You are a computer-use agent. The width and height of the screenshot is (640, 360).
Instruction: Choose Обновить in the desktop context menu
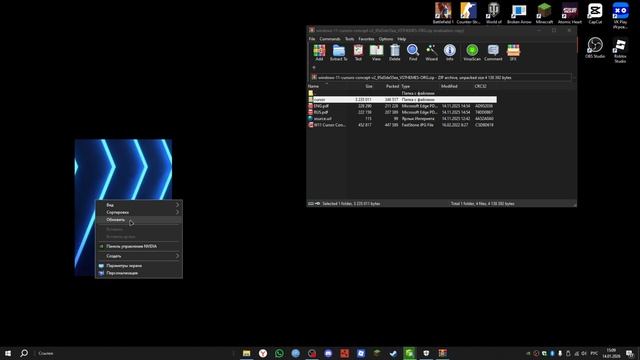[139, 220]
